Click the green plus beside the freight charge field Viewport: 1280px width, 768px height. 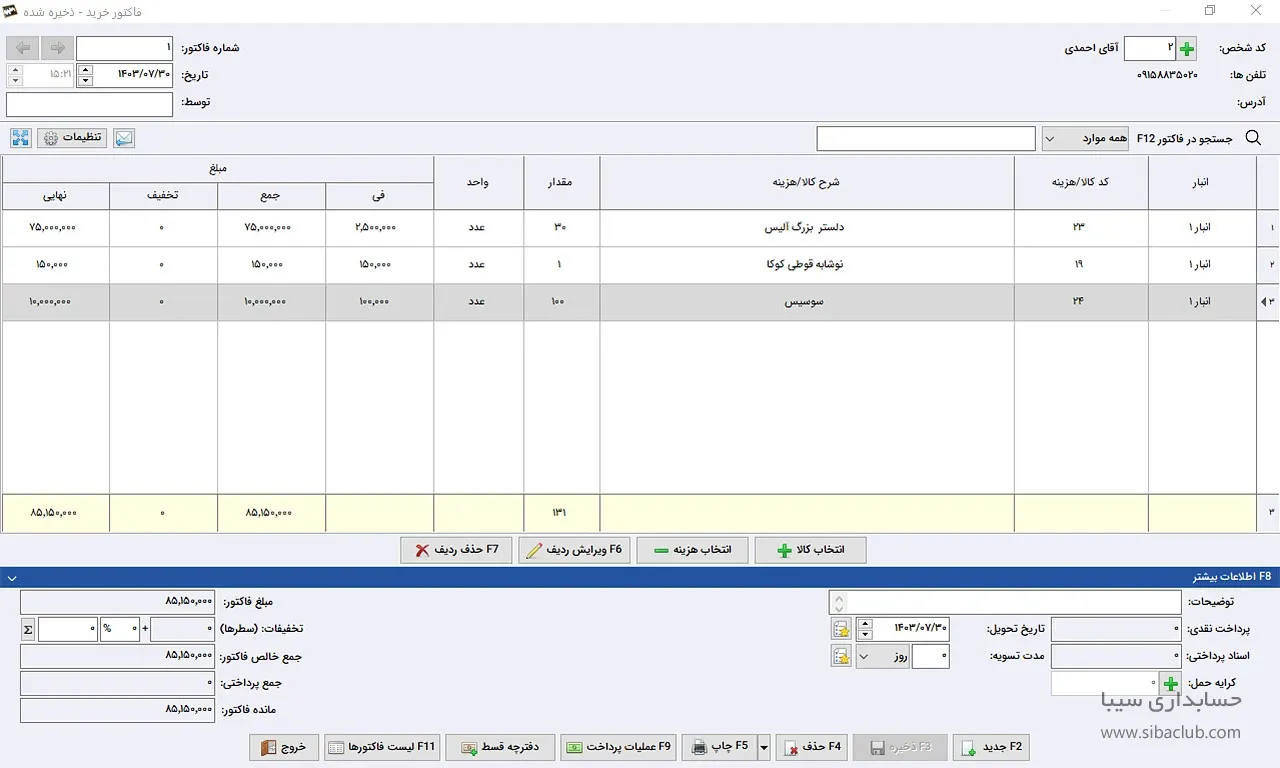[1170, 684]
